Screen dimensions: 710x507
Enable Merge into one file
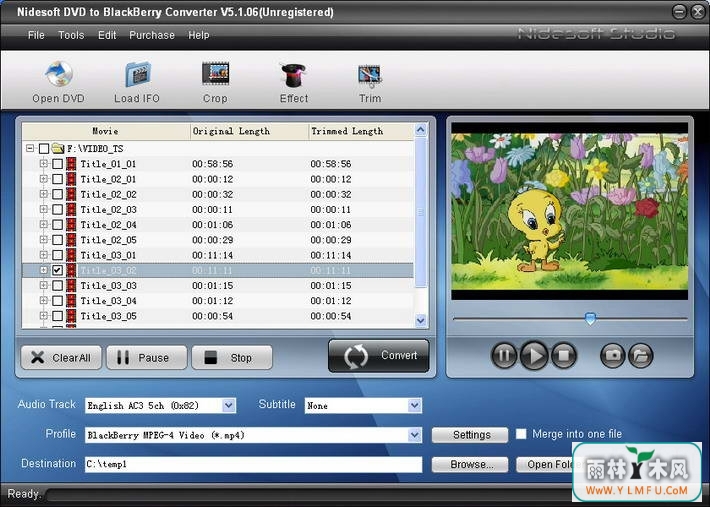[521, 434]
